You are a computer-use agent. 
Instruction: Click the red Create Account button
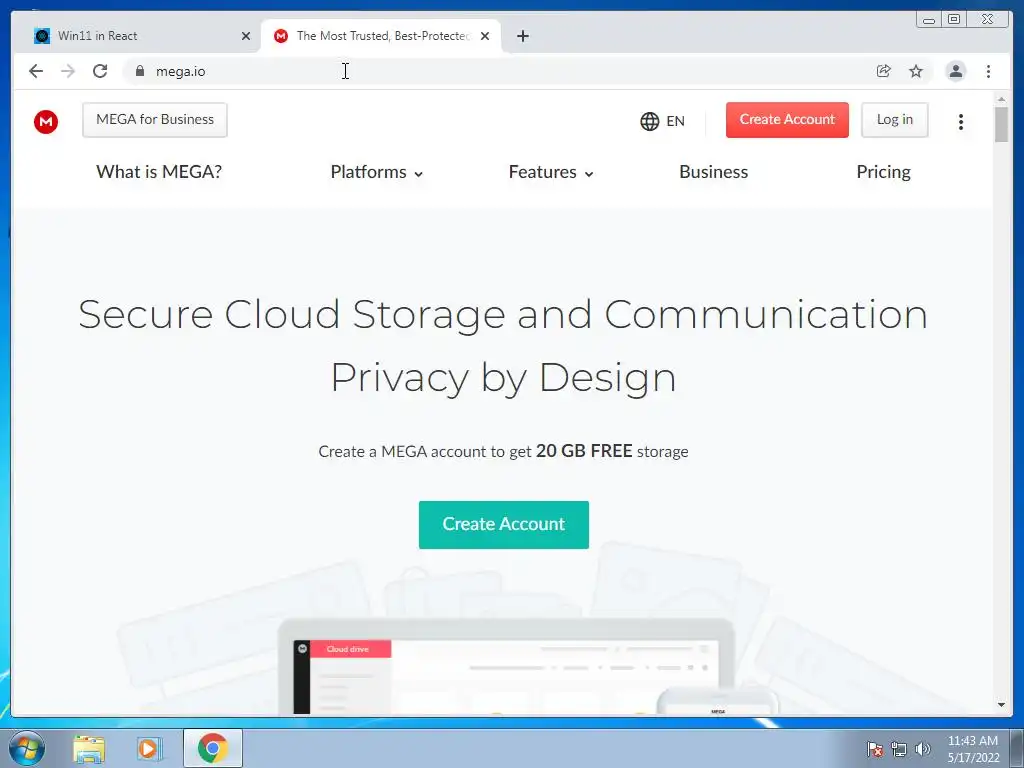(x=787, y=120)
